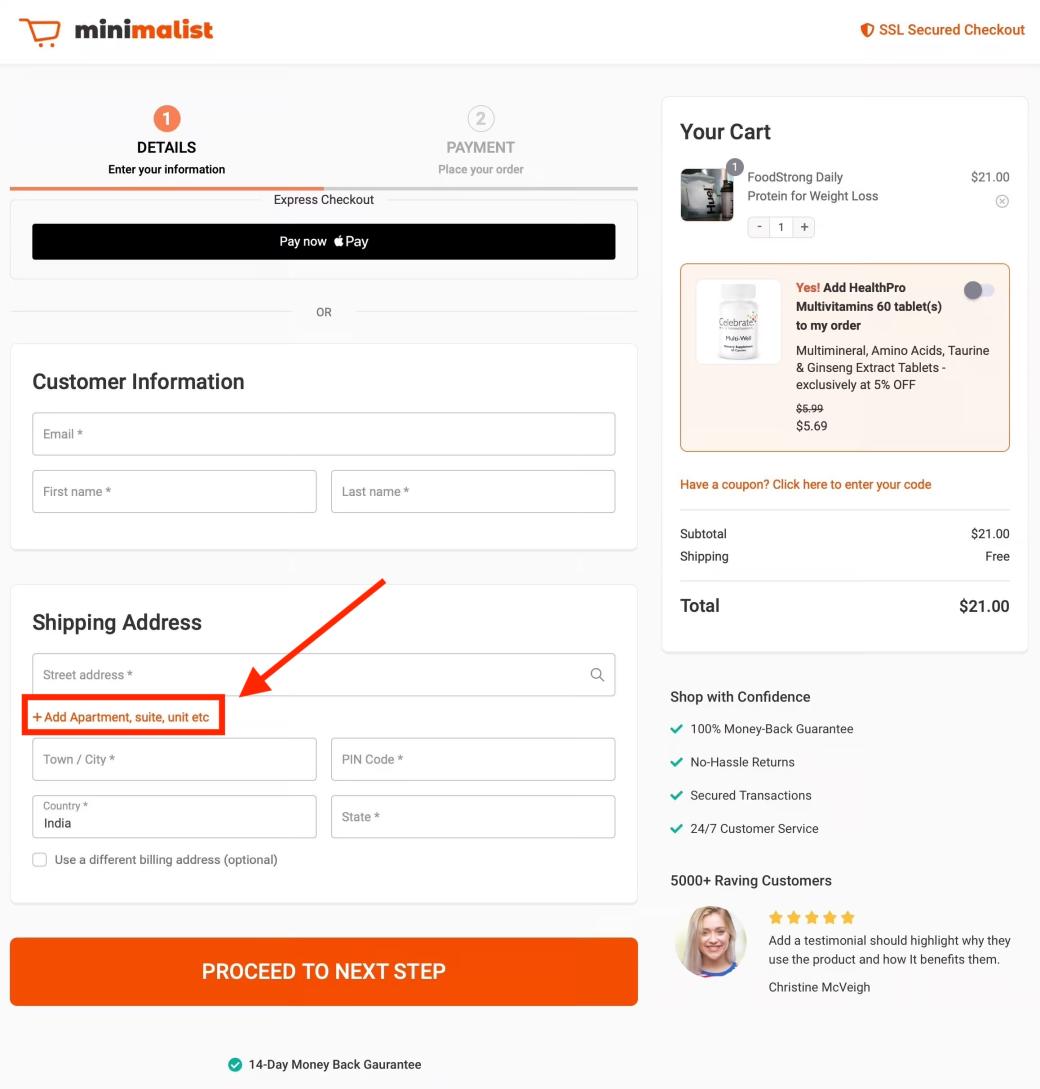The height and width of the screenshot is (1089, 1040).
Task: Click the street address search magnifier icon
Action: [597, 675]
